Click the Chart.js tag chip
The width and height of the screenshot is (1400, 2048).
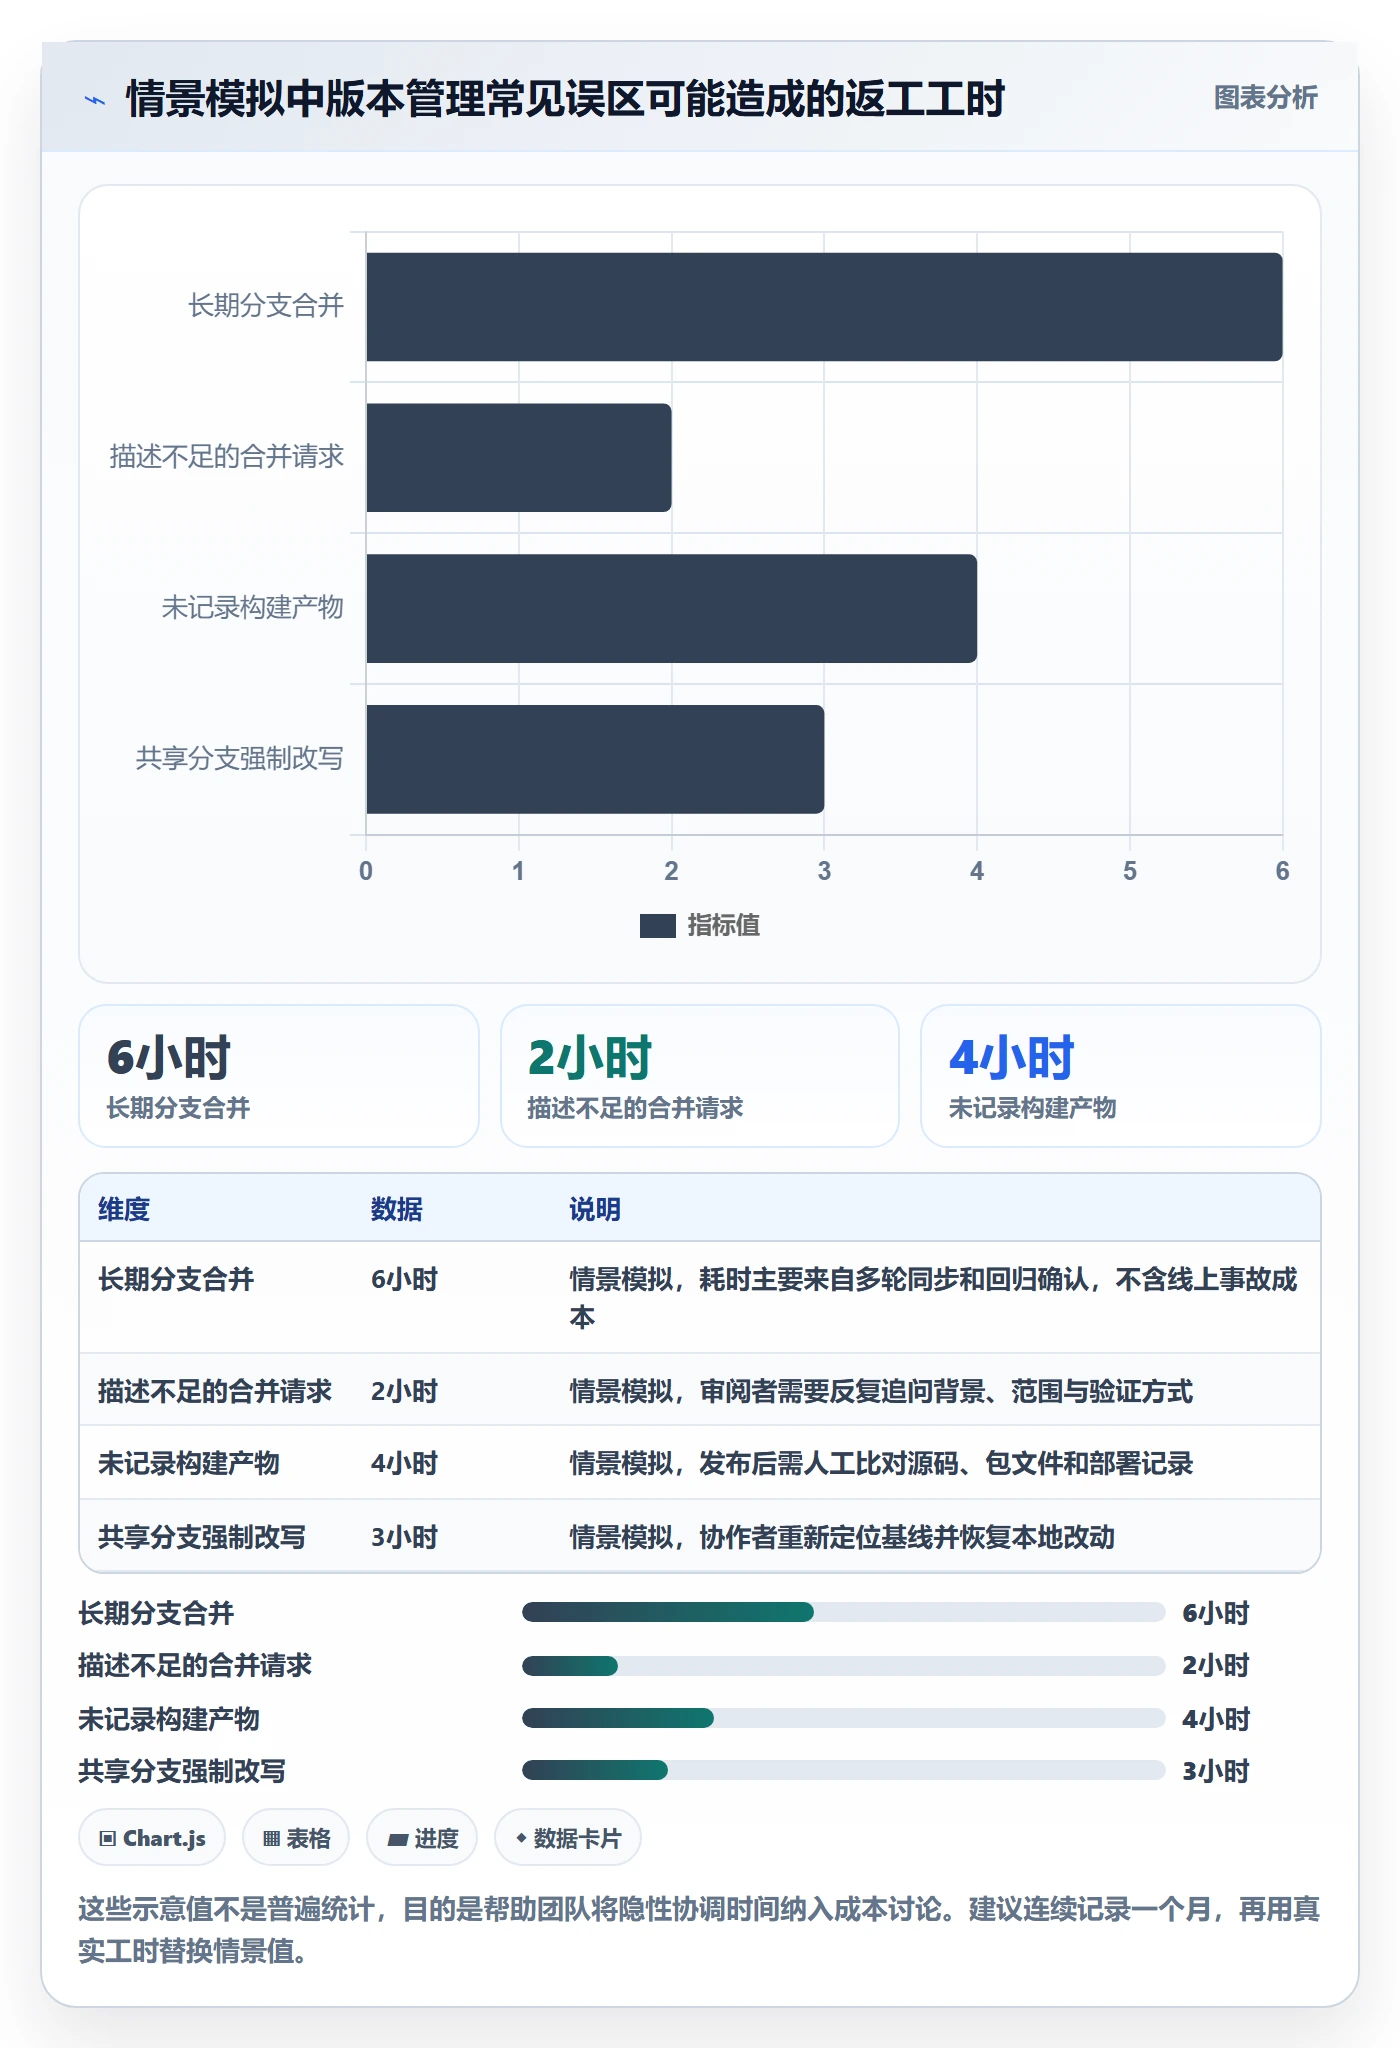[152, 1838]
